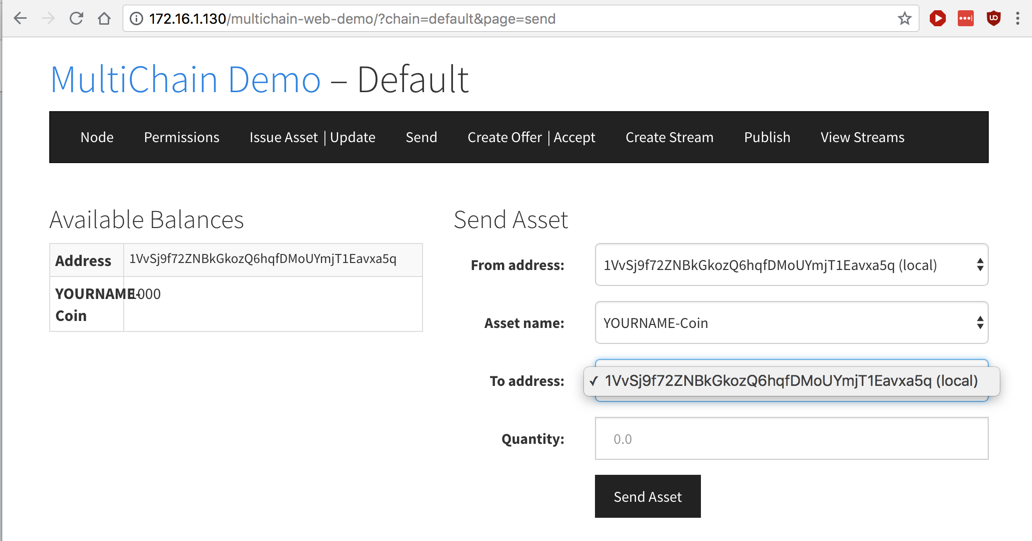This screenshot has width=1032, height=541.
Task: Bookmark this page with the star
Action: coord(905,18)
